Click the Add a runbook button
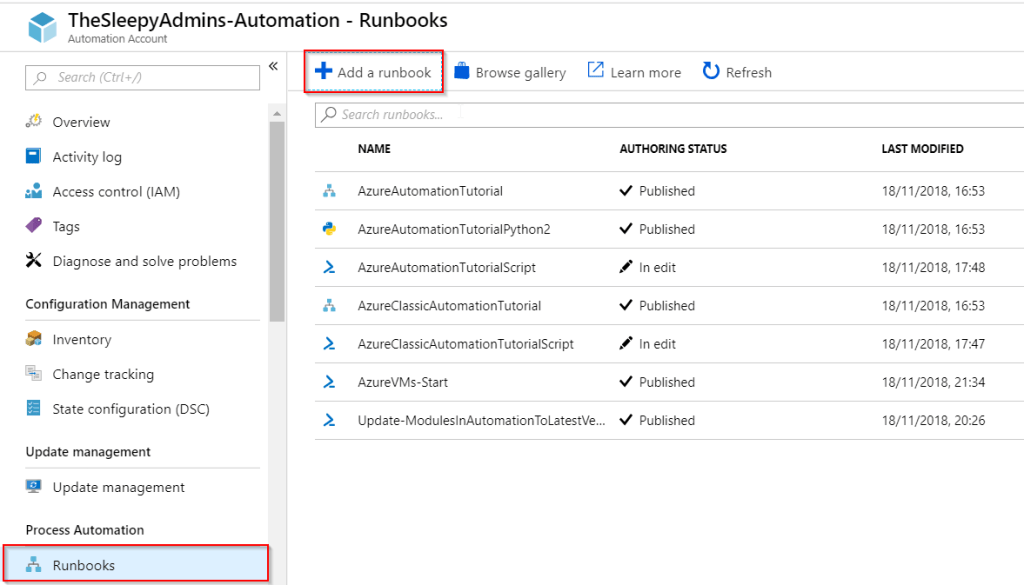The image size is (1024, 585). pos(374,72)
